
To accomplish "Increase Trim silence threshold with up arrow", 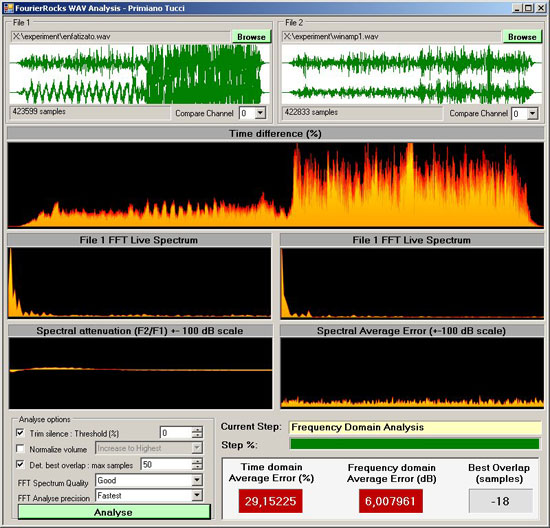I will click(197, 430).
